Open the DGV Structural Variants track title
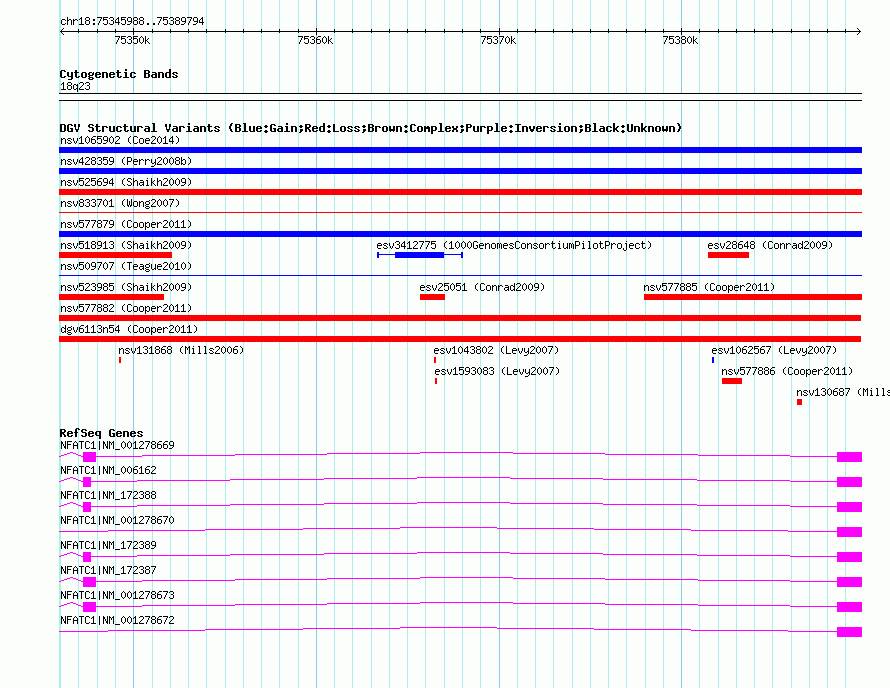Viewport: 890px width, 688px height. point(371,128)
